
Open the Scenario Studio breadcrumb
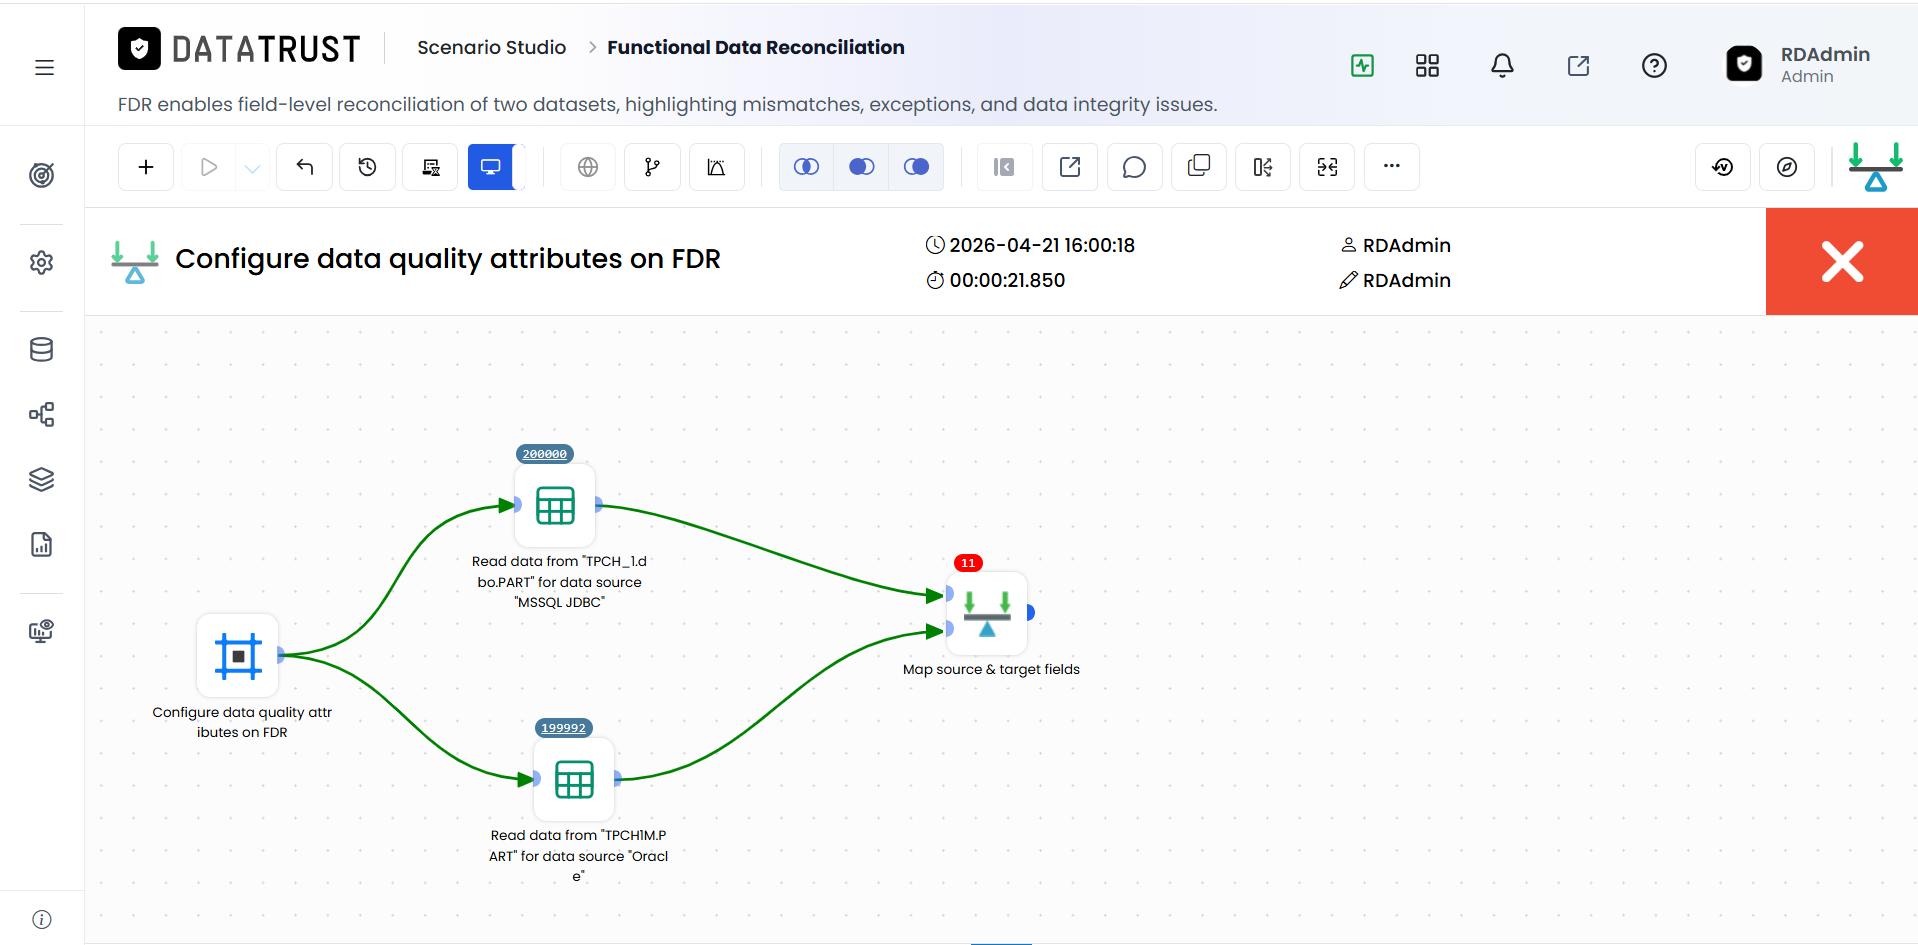pyautogui.click(x=491, y=47)
